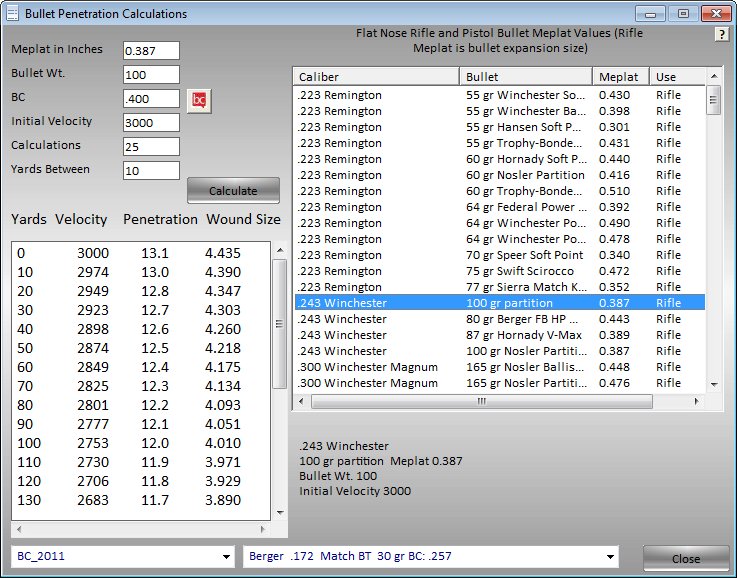Click the results table vertical scrollbar thumb
Image resolution: width=737 pixels, height=578 pixels.
click(x=279, y=325)
